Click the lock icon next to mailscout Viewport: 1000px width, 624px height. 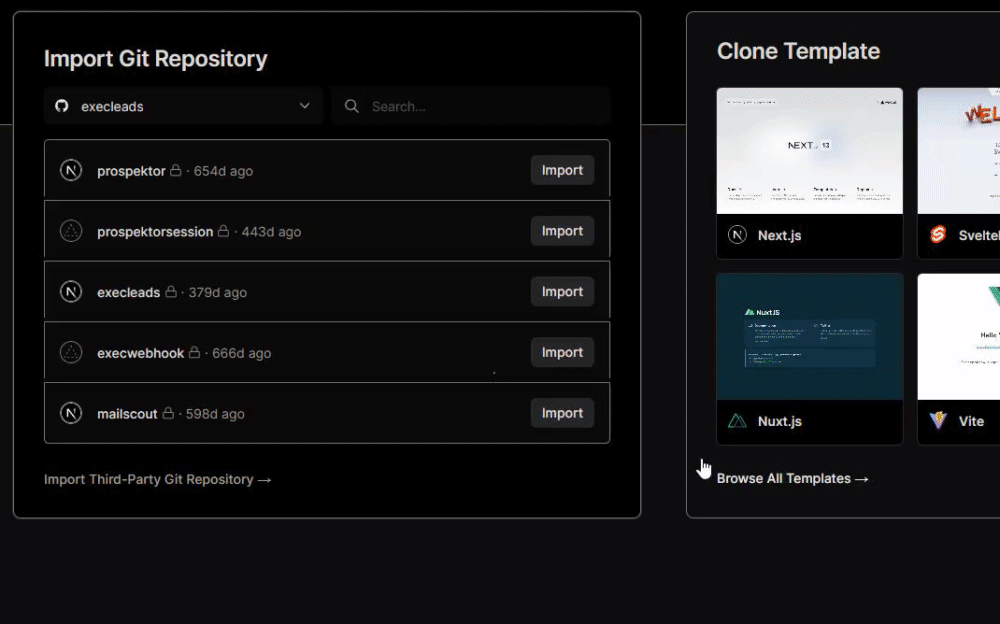pyautogui.click(x=168, y=412)
